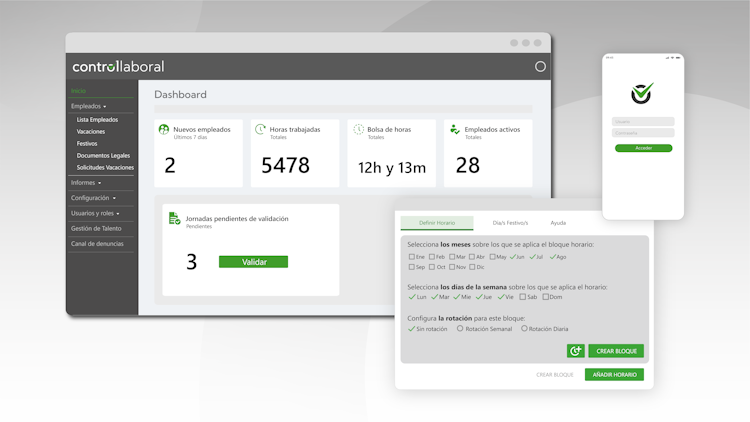Open Documentos Legales submenu item
Viewport: 750px width, 422px height.
[103, 155]
